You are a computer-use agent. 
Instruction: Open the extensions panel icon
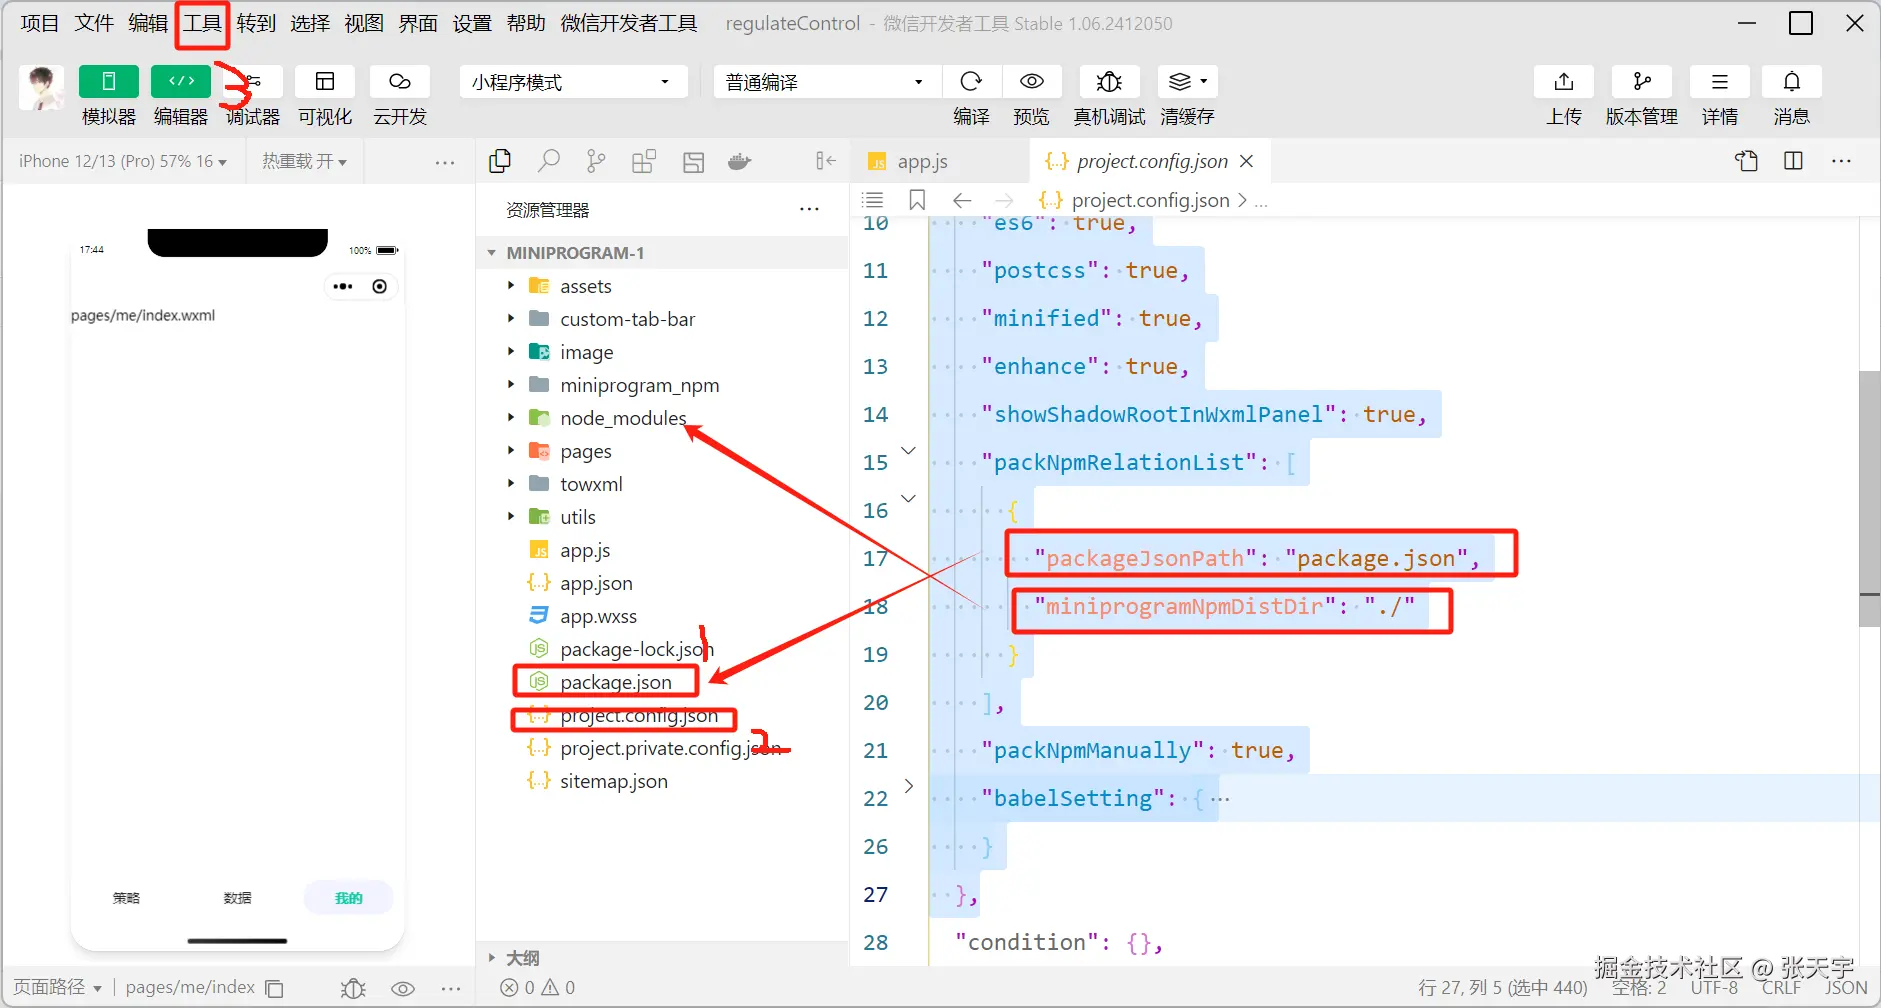(x=644, y=161)
